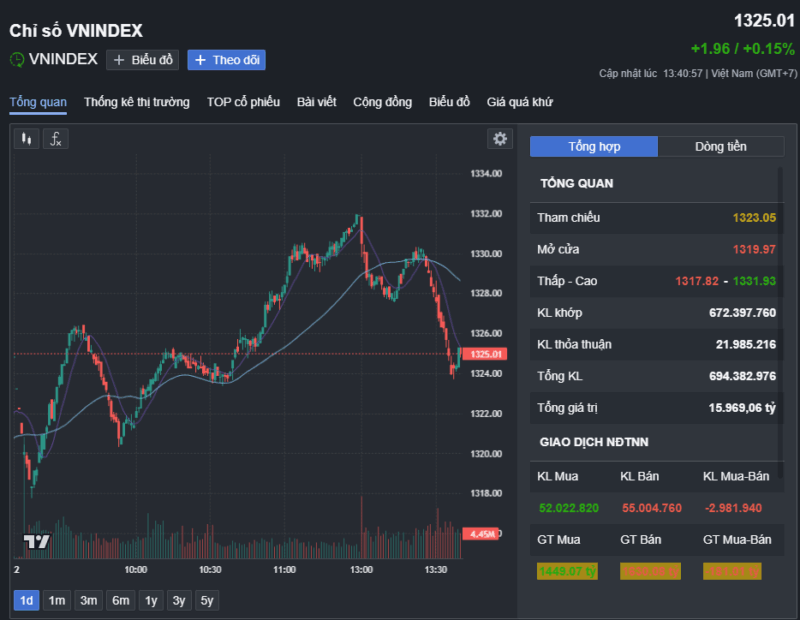The height and width of the screenshot is (620, 800).
Task: Open Thống kê thị trường tab
Action: tap(137, 102)
